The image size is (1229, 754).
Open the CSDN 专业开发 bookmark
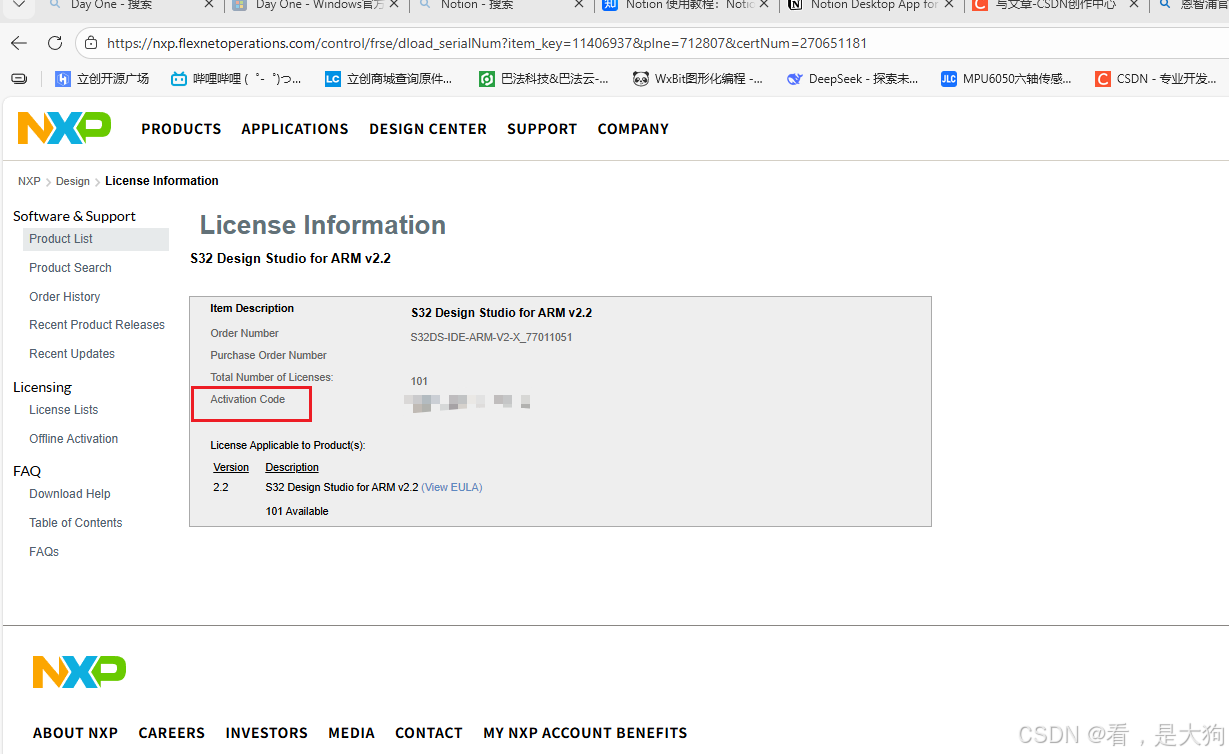pyautogui.click(x=1156, y=78)
